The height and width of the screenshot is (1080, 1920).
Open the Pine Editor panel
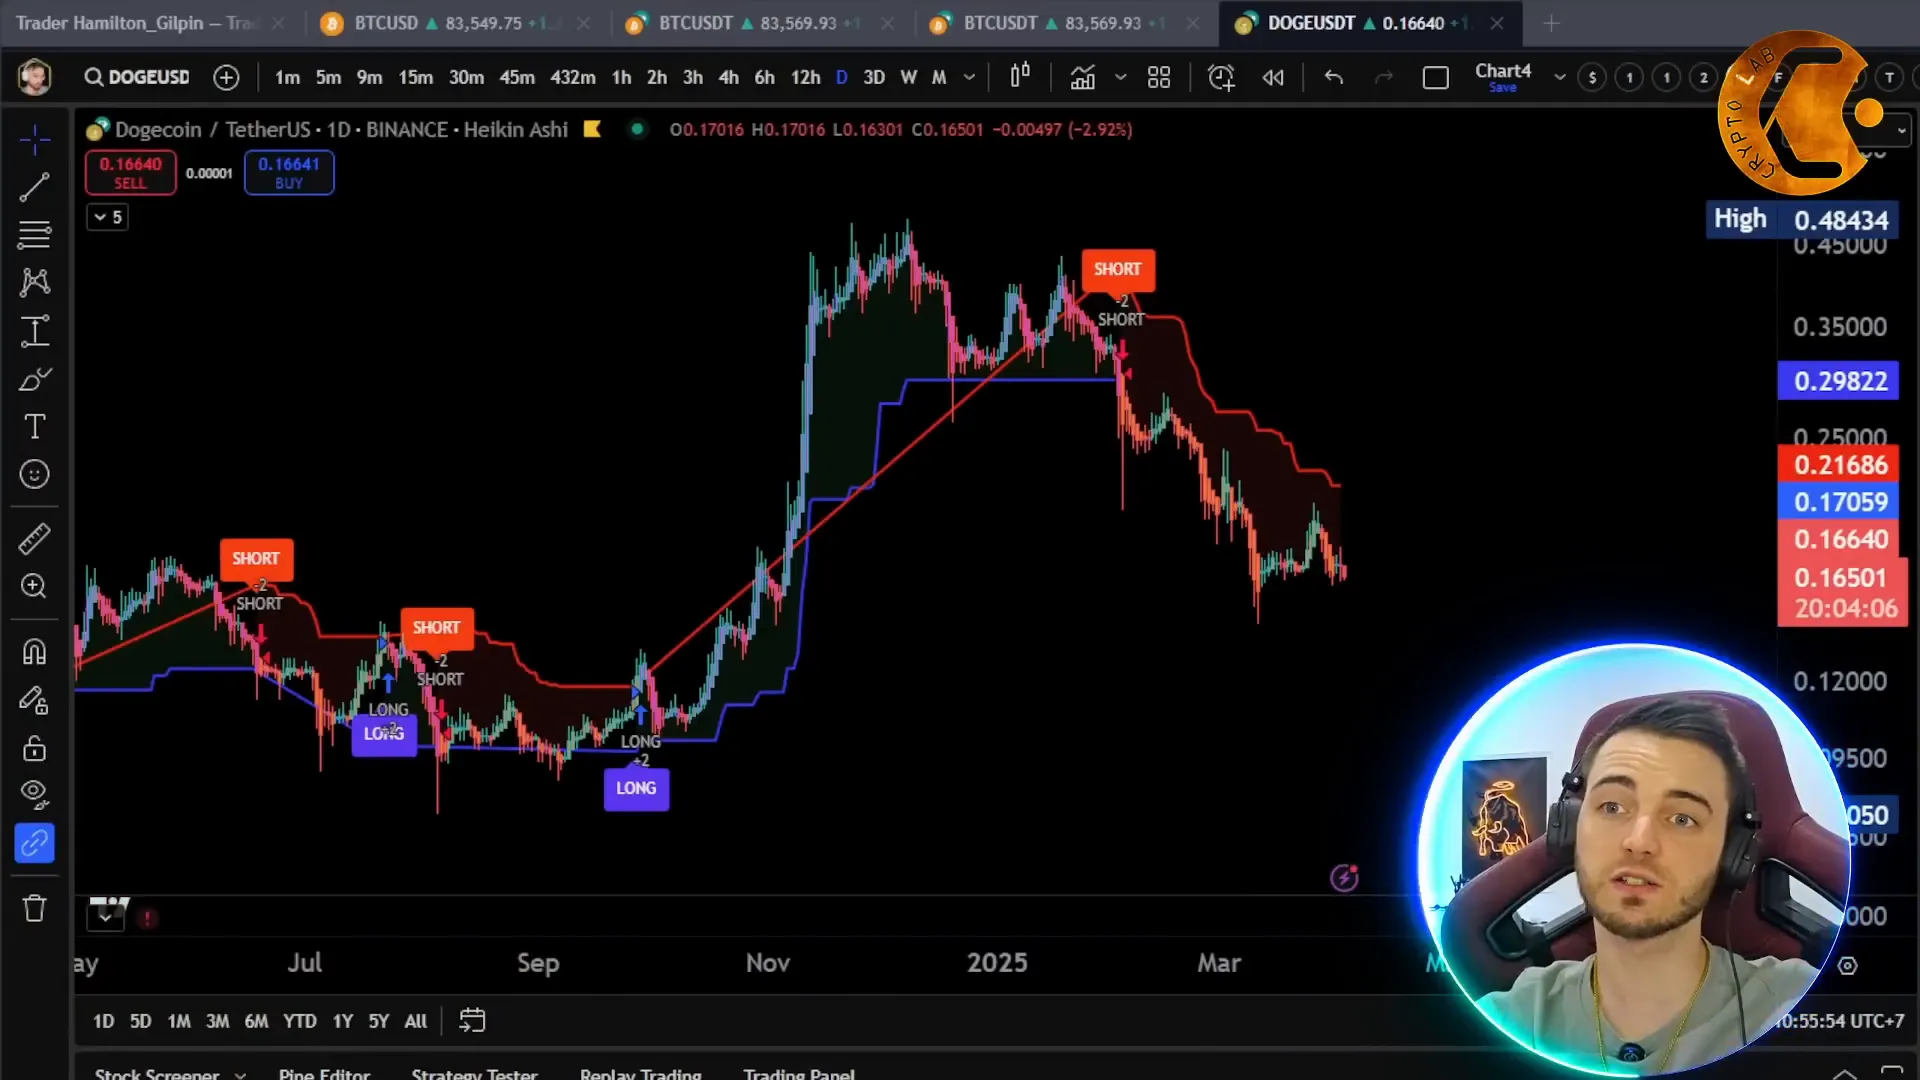(x=324, y=1074)
